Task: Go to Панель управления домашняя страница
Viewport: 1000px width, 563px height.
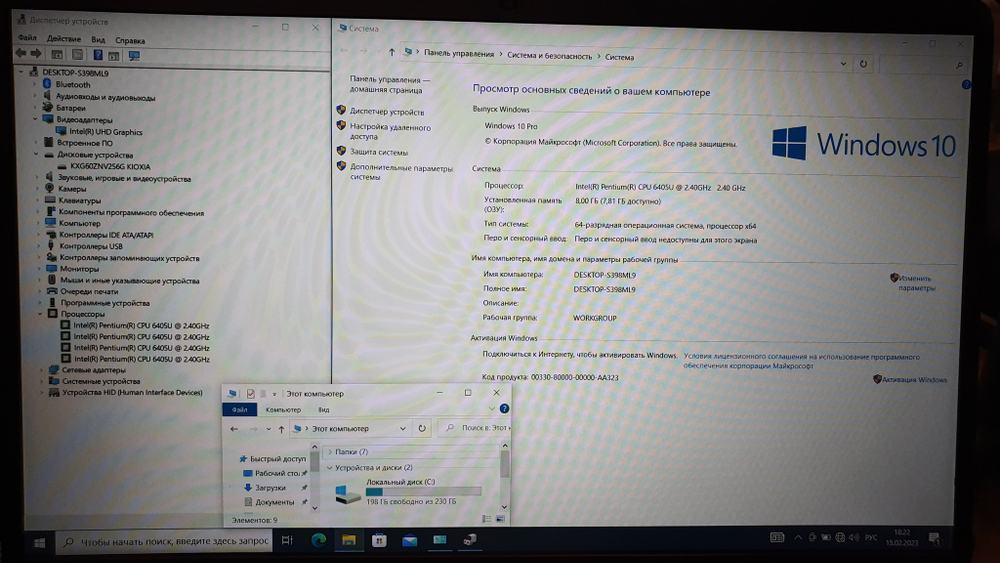Action: pyautogui.click(x=390, y=85)
